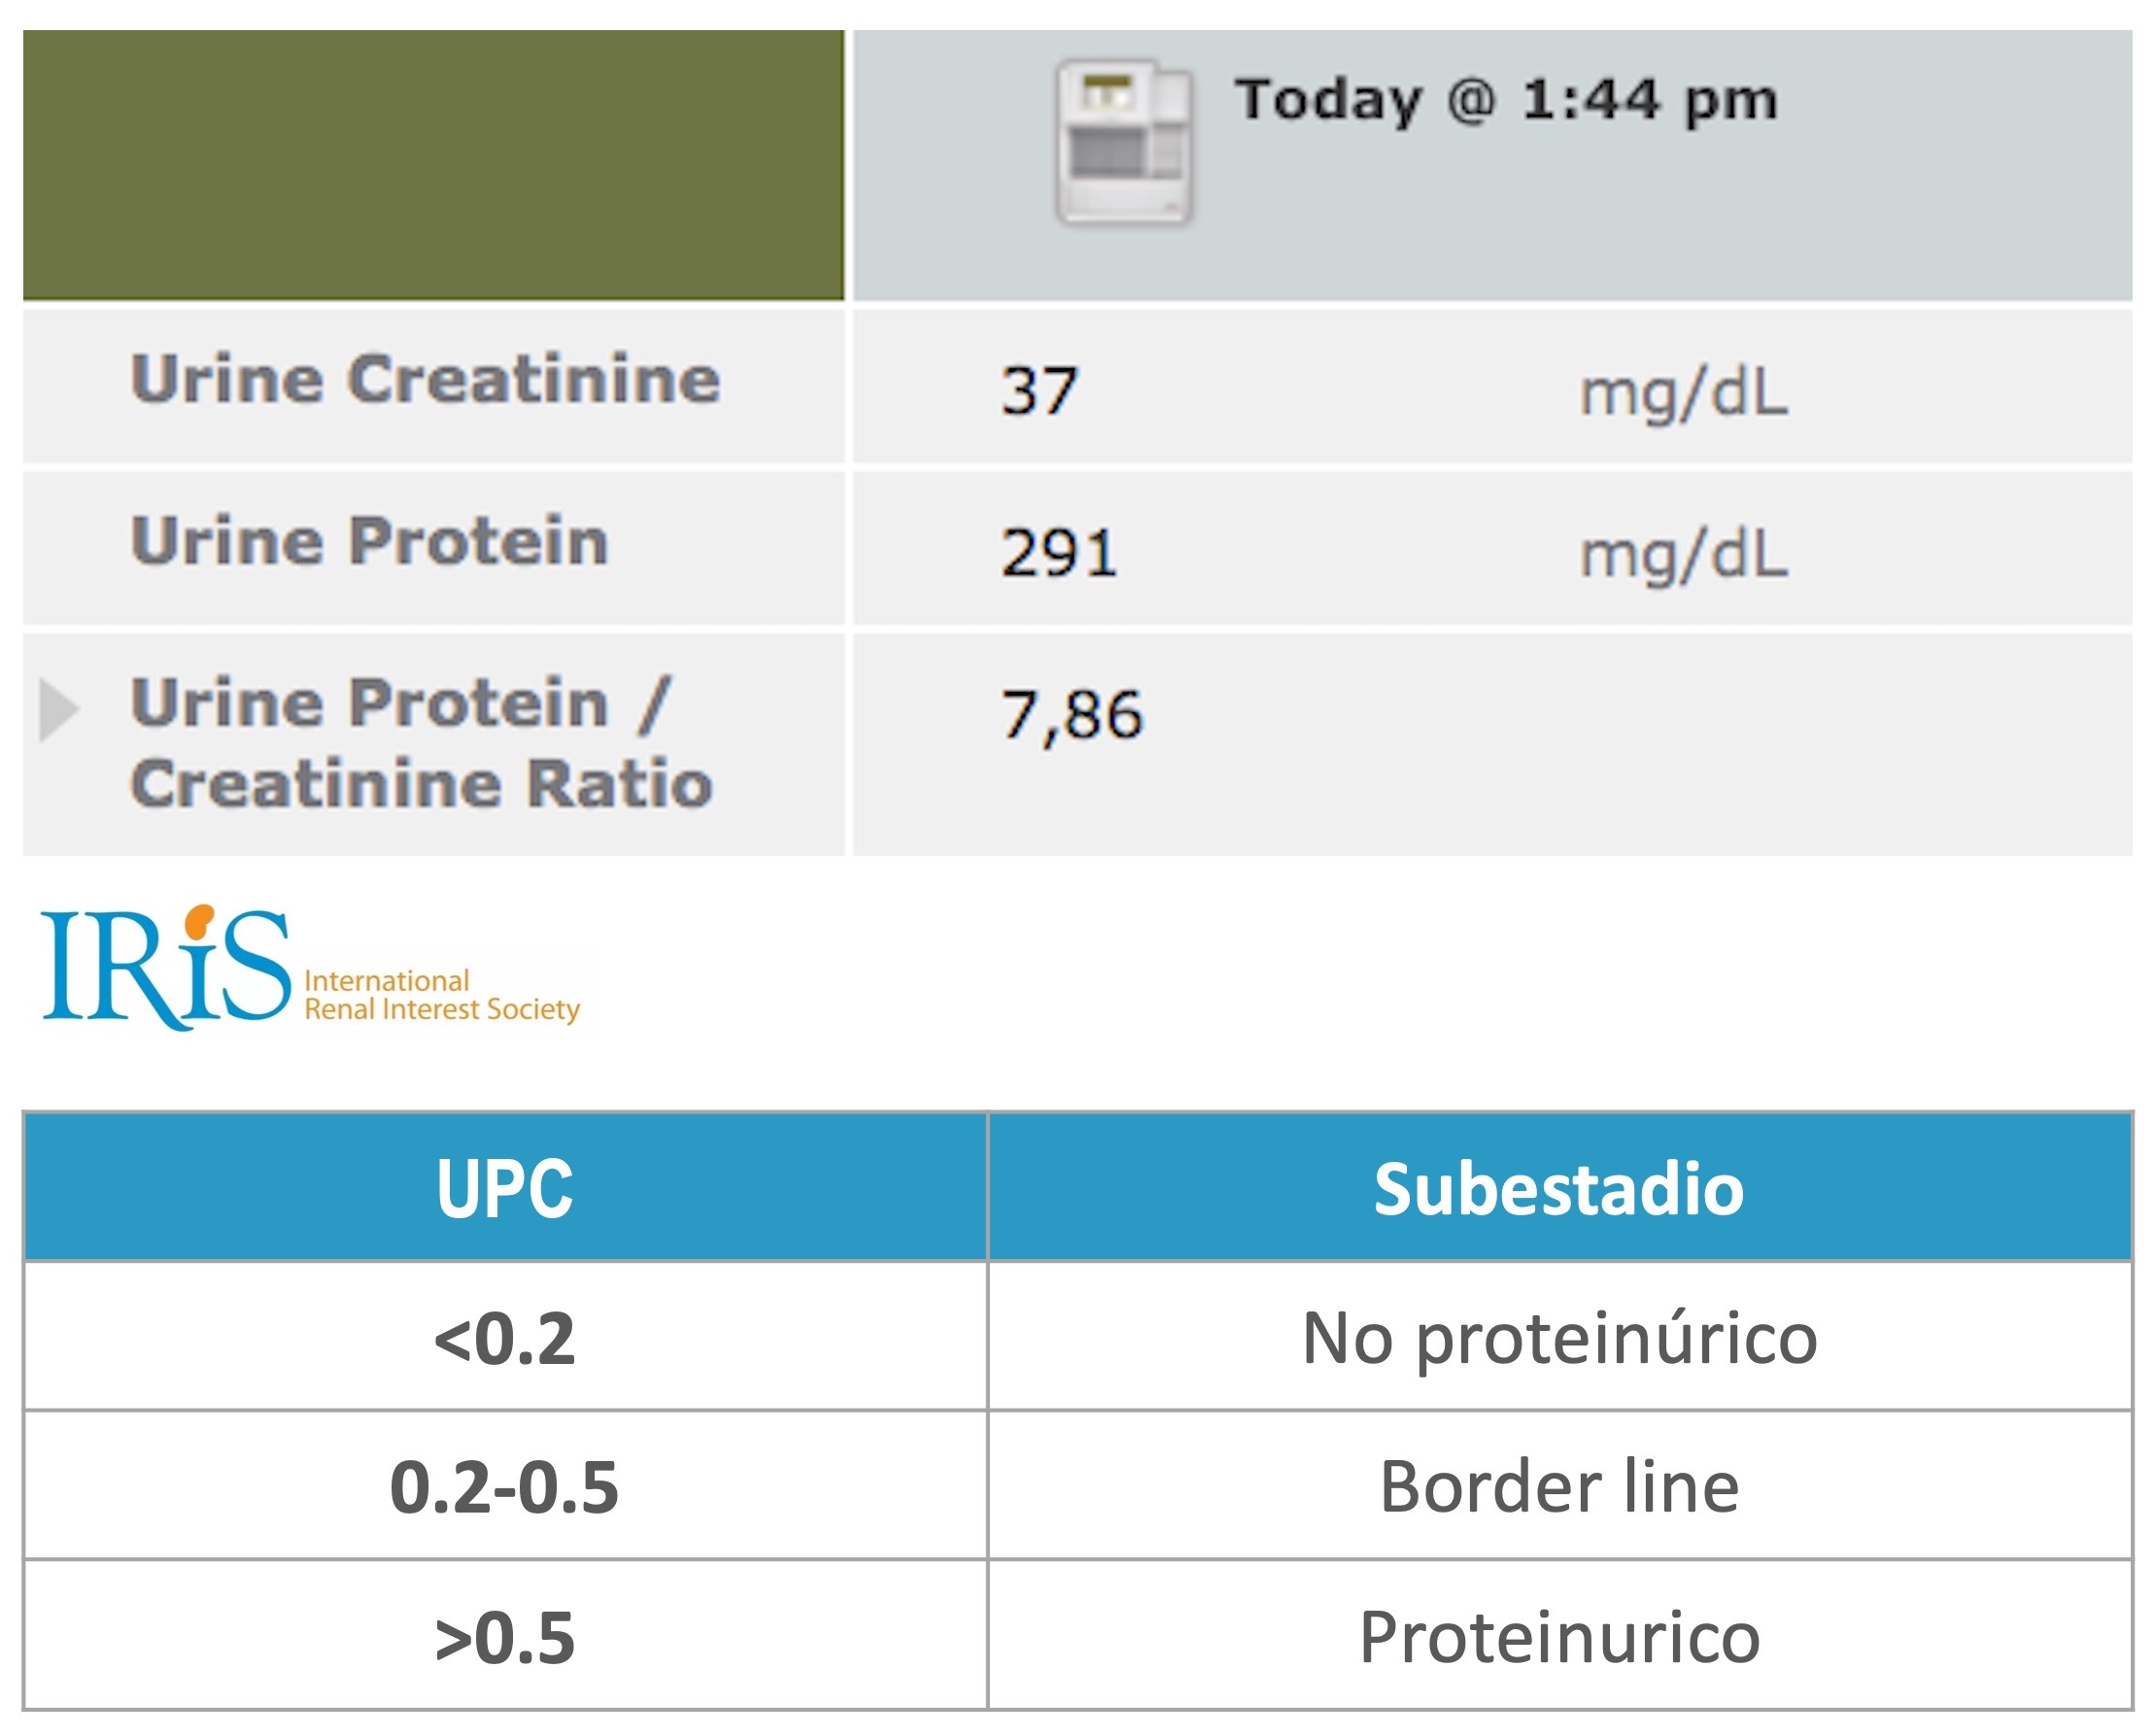
Task: Click the Today @ 1:44 pm timestamp
Action: [x=1506, y=100]
